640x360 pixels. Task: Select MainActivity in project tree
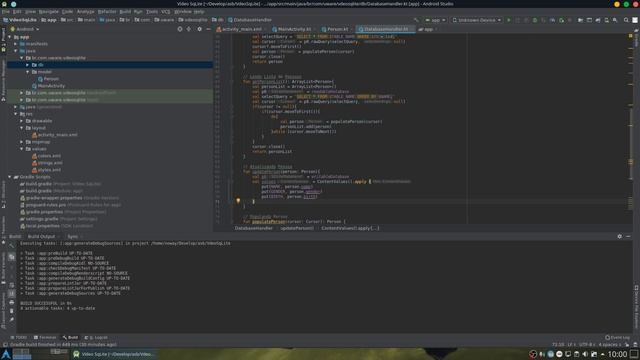tap(48, 86)
